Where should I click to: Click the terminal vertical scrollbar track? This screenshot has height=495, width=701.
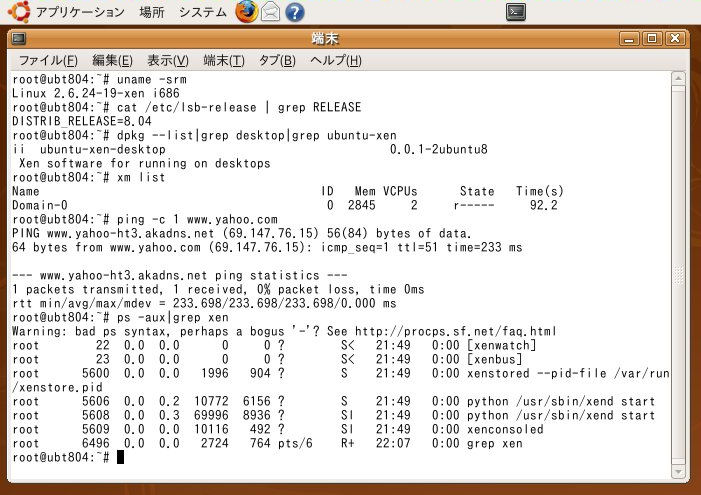(x=678, y=275)
